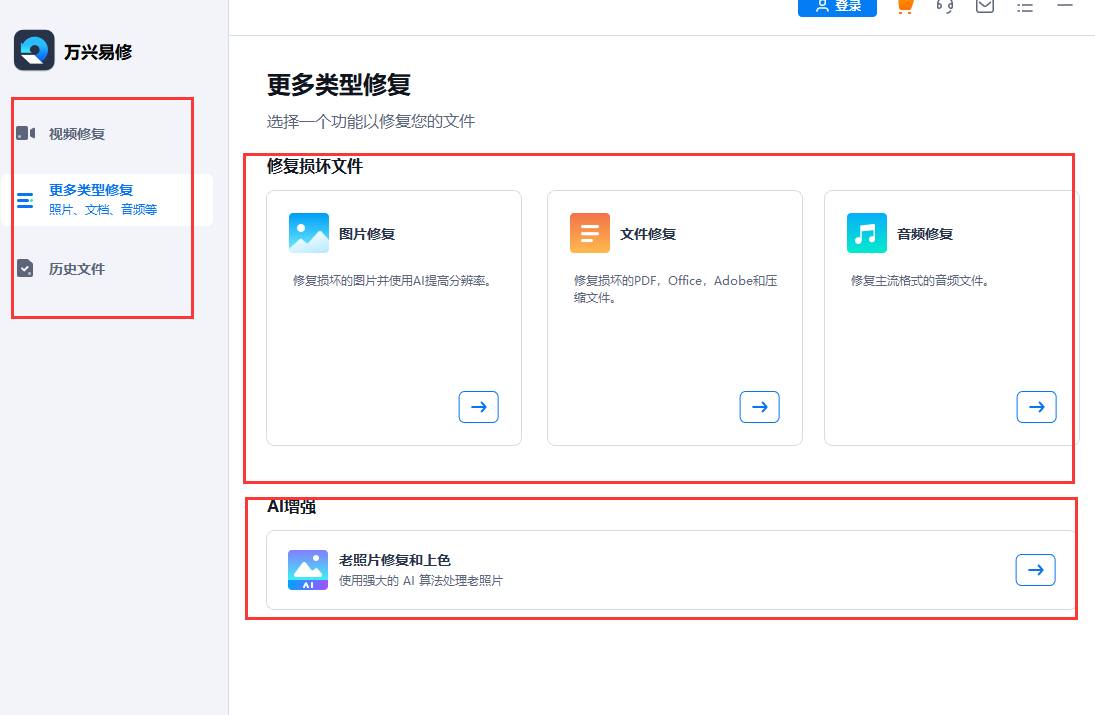The height and width of the screenshot is (715, 1095).
Task: Click the customer support headset icon
Action: pyautogui.click(x=943, y=7)
